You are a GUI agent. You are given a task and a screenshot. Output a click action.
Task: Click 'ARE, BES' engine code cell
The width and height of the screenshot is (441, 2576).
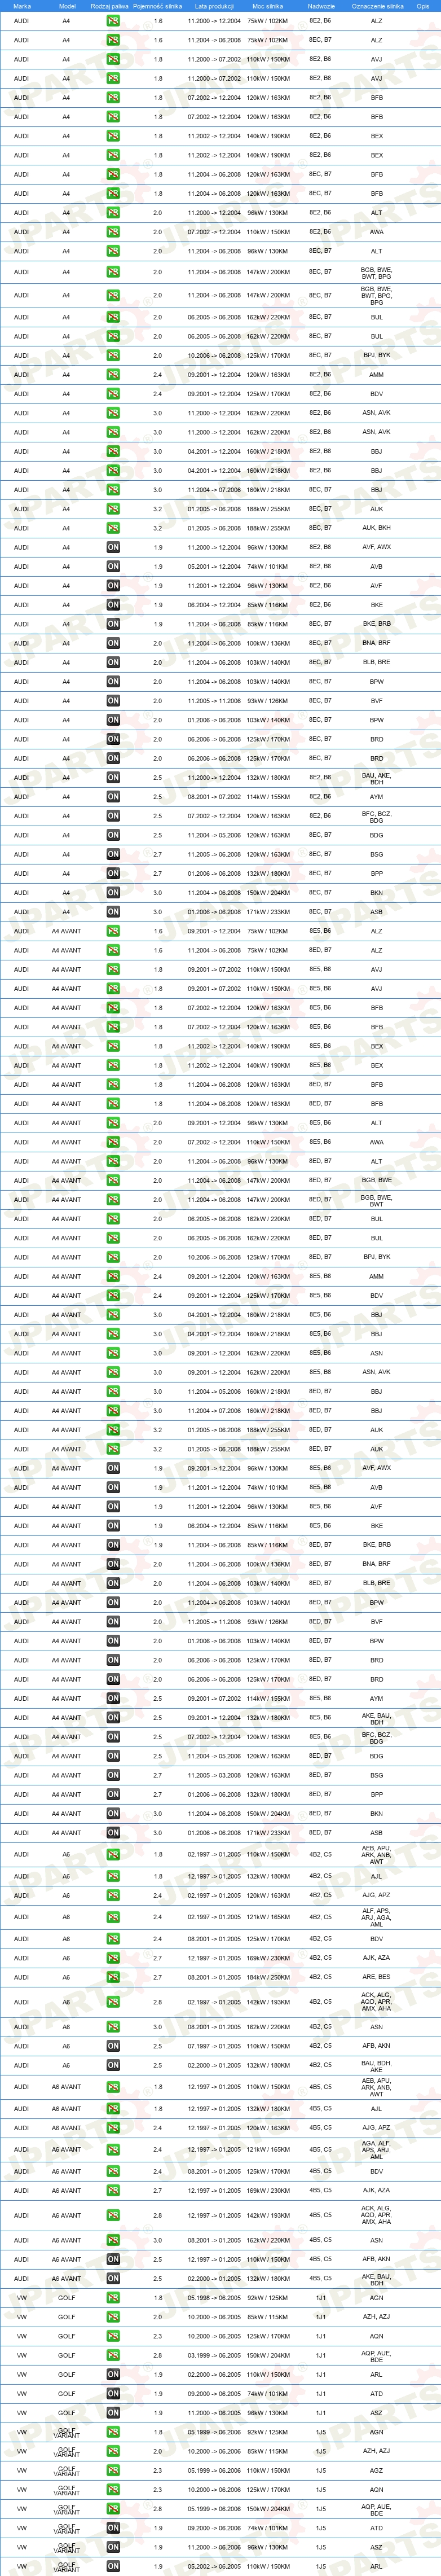pyautogui.click(x=377, y=1977)
